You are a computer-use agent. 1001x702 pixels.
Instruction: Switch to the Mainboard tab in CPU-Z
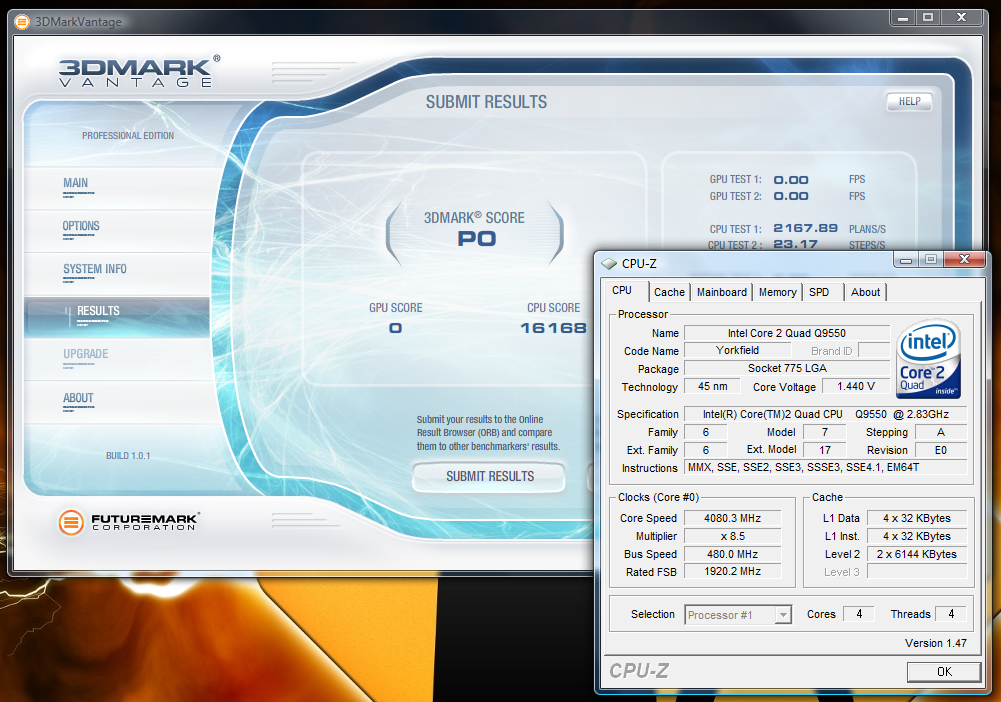point(721,292)
